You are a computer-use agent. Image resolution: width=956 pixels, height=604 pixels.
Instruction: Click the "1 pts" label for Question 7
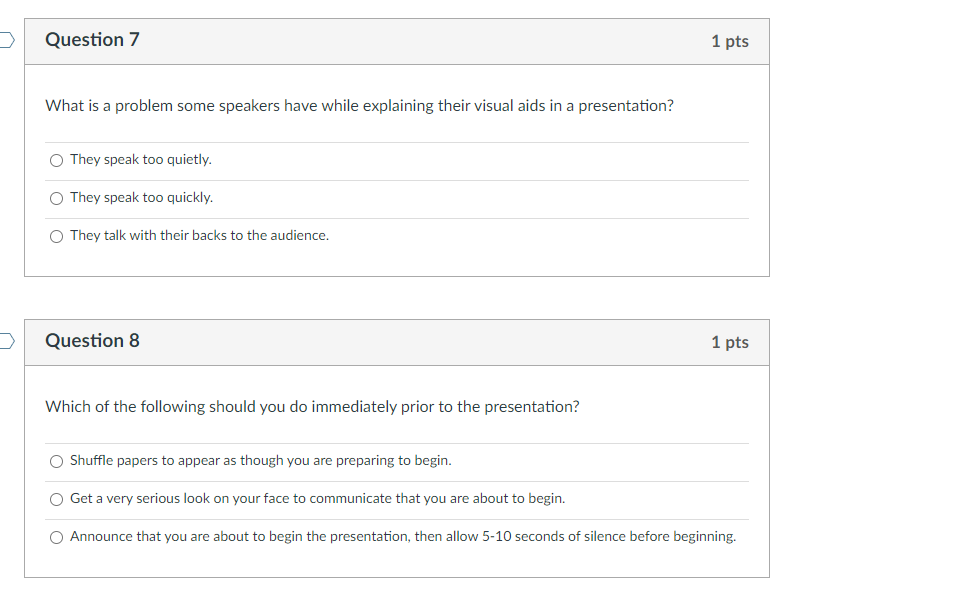(x=729, y=40)
